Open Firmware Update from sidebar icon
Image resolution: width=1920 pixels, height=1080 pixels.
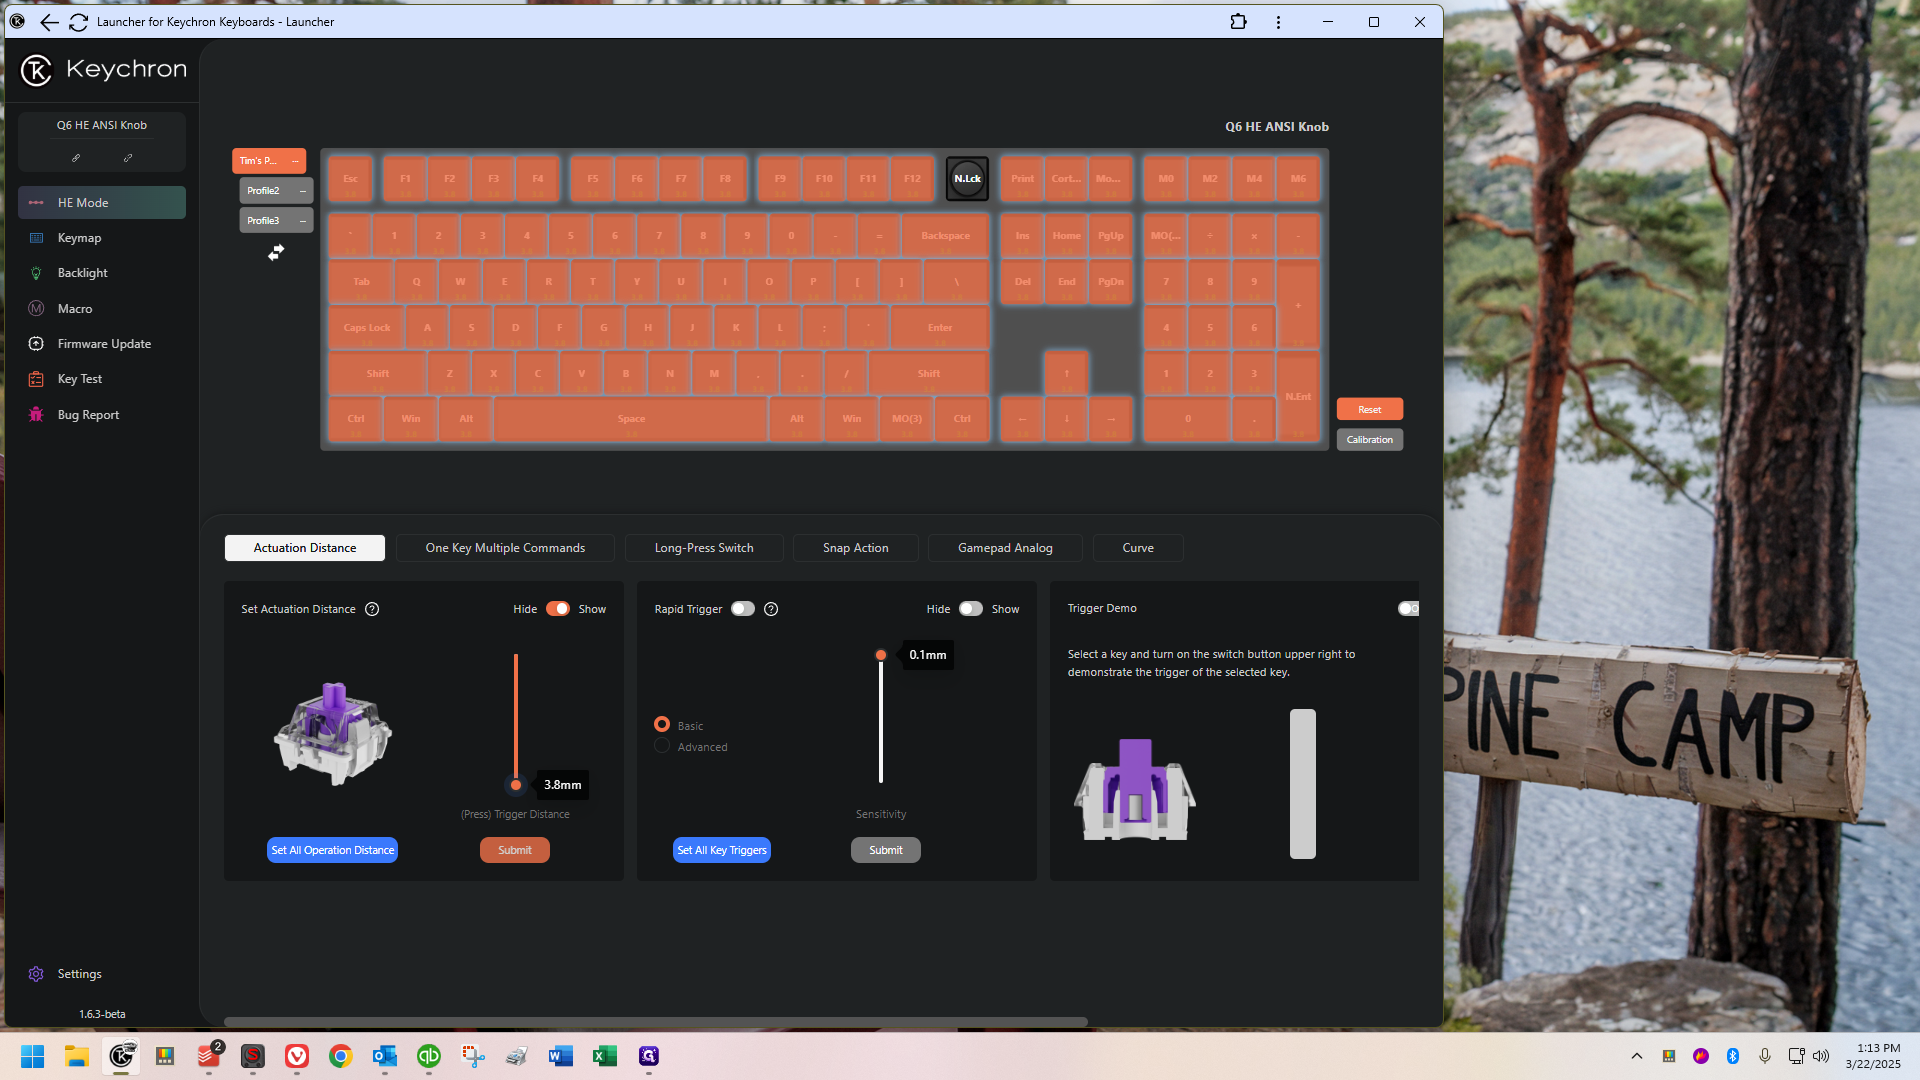pyautogui.click(x=36, y=344)
